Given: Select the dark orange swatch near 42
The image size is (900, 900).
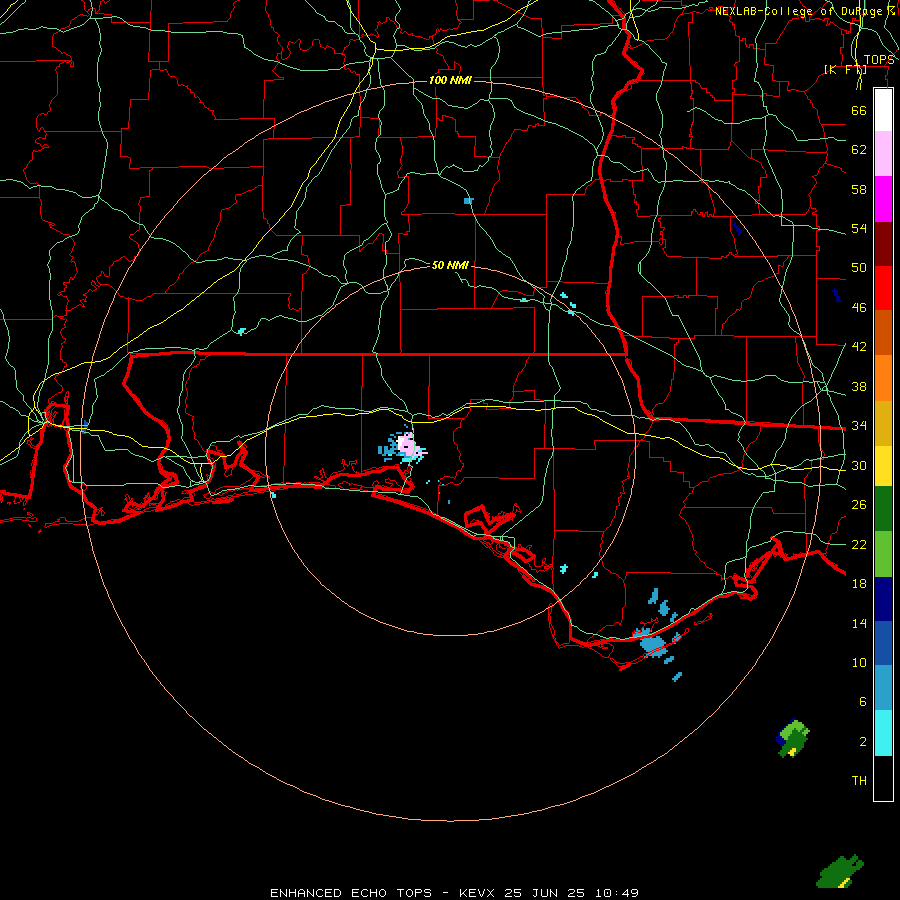Looking at the screenshot, I should pos(883,333).
